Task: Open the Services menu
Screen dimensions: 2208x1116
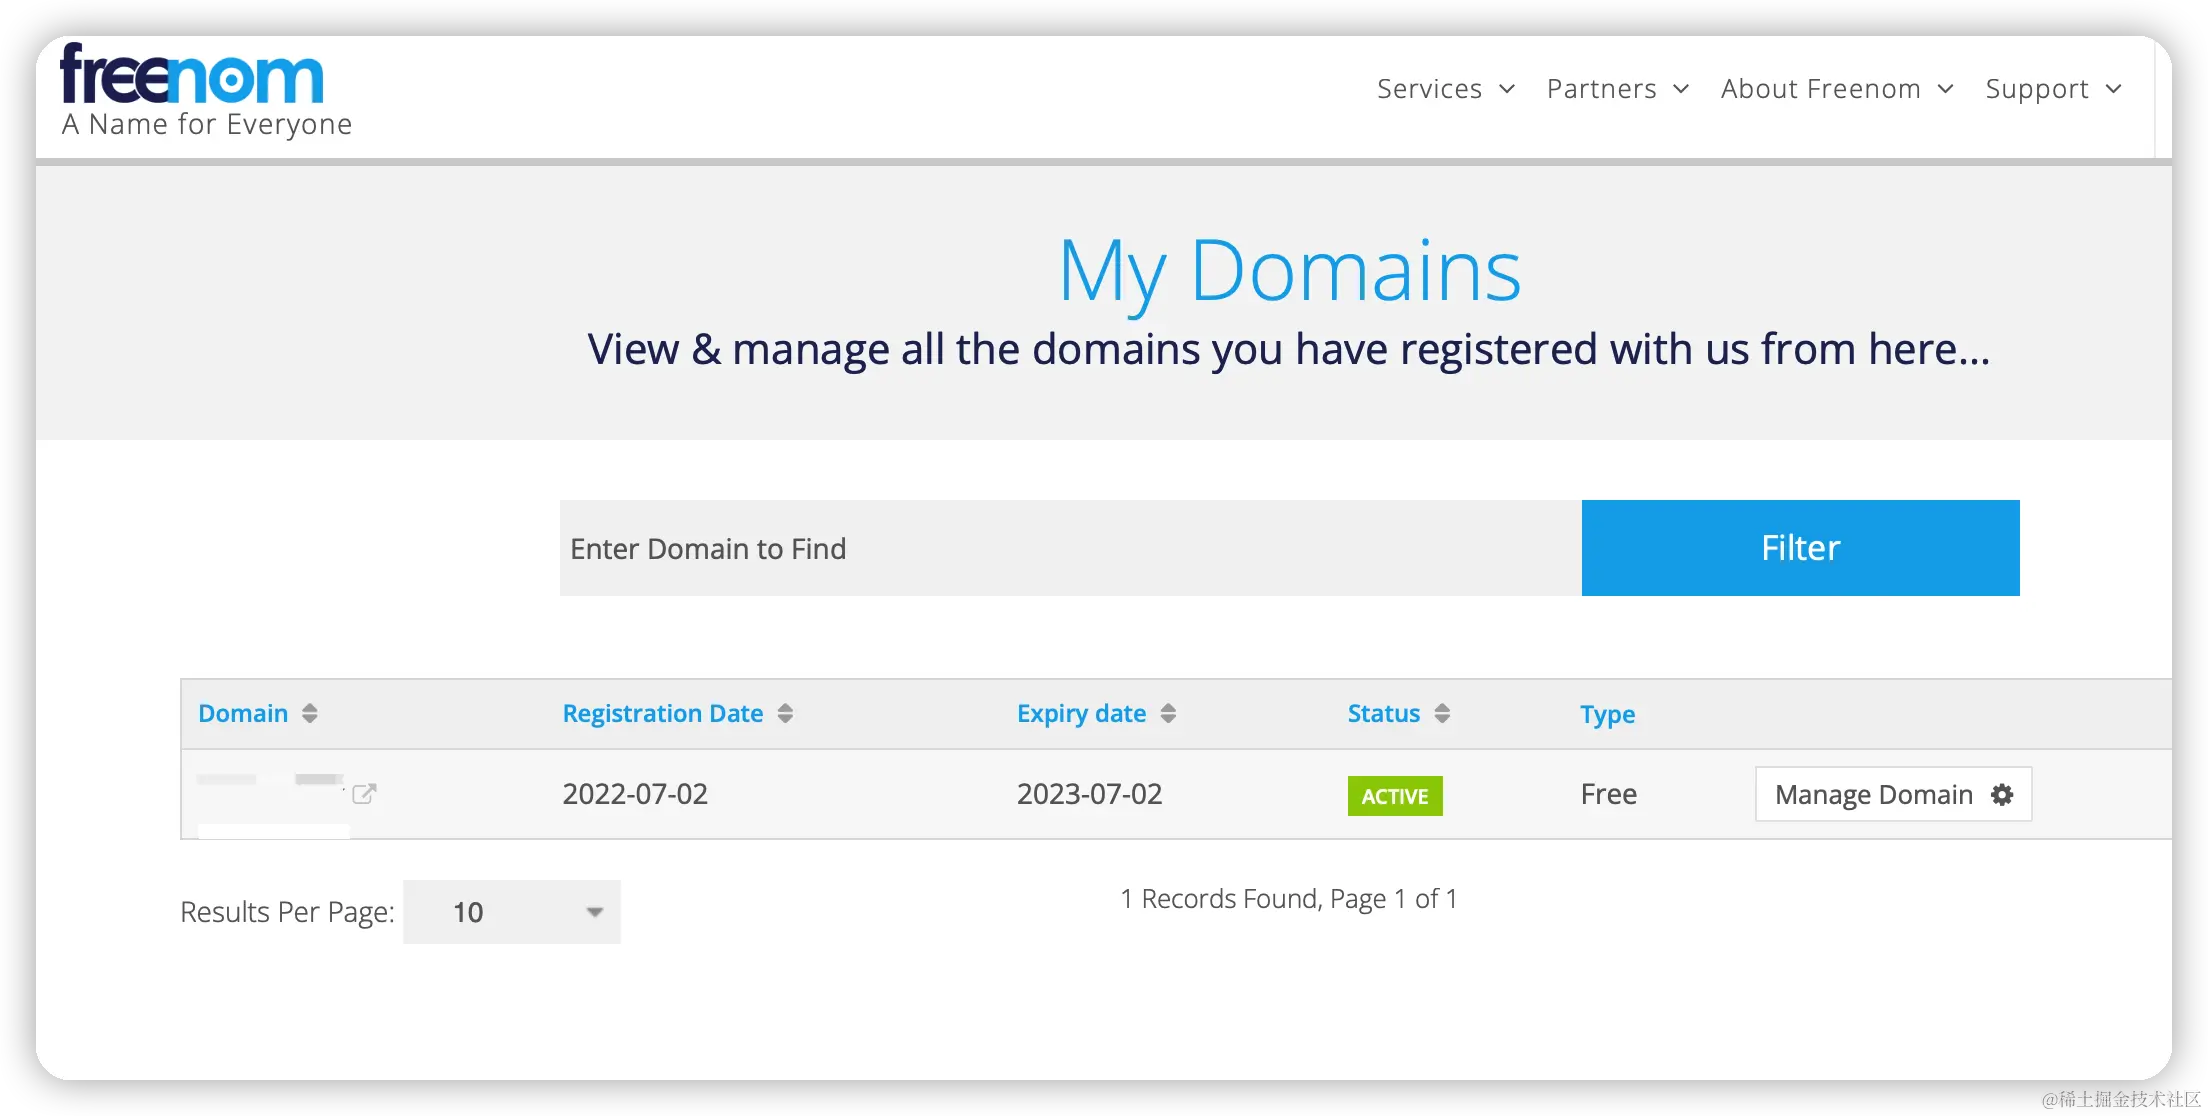Action: click(1430, 89)
